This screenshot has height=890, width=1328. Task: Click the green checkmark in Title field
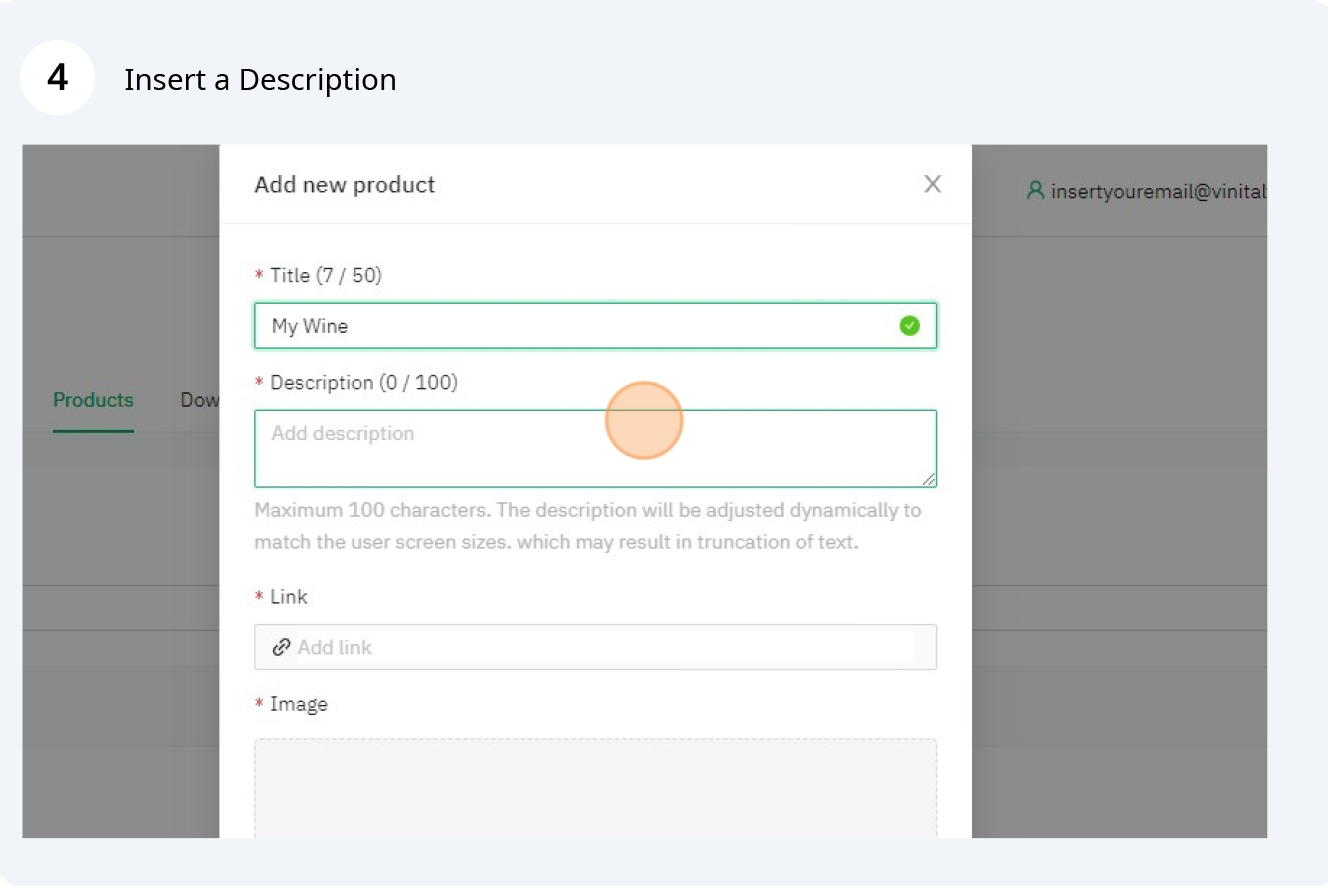click(909, 325)
